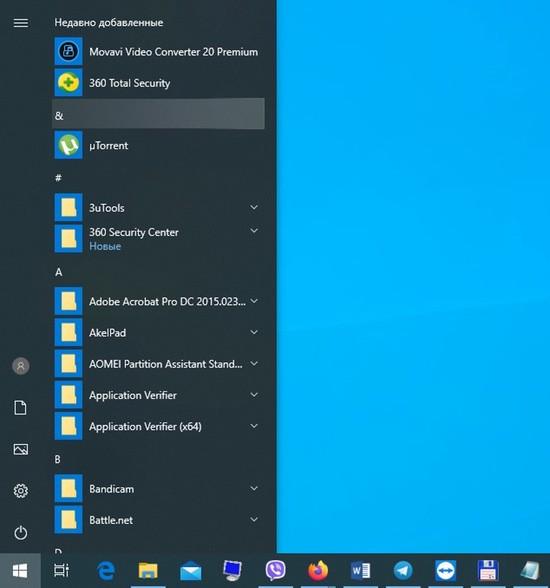Expand the Application Verifier chevron
550x588 pixels.
pyautogui.click(x=254, y=394)
